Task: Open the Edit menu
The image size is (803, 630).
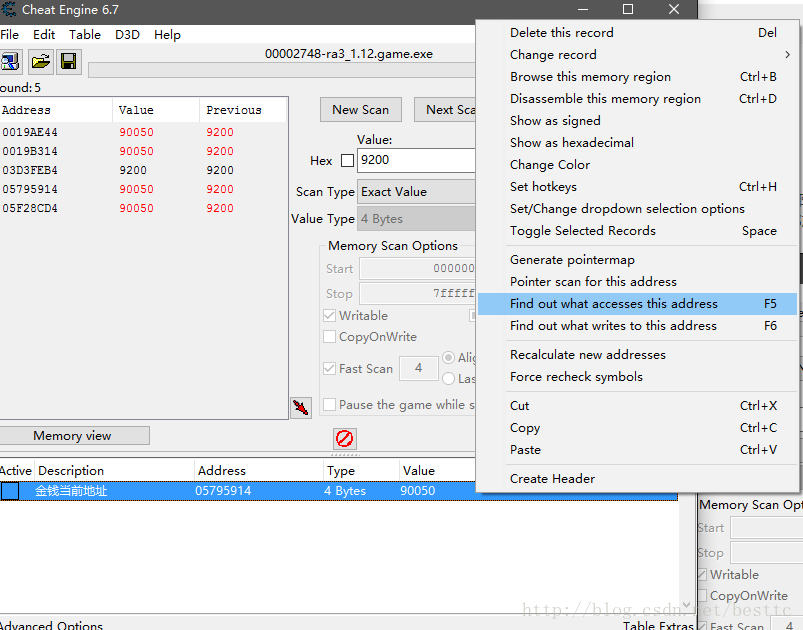Action: coord(44,34)
